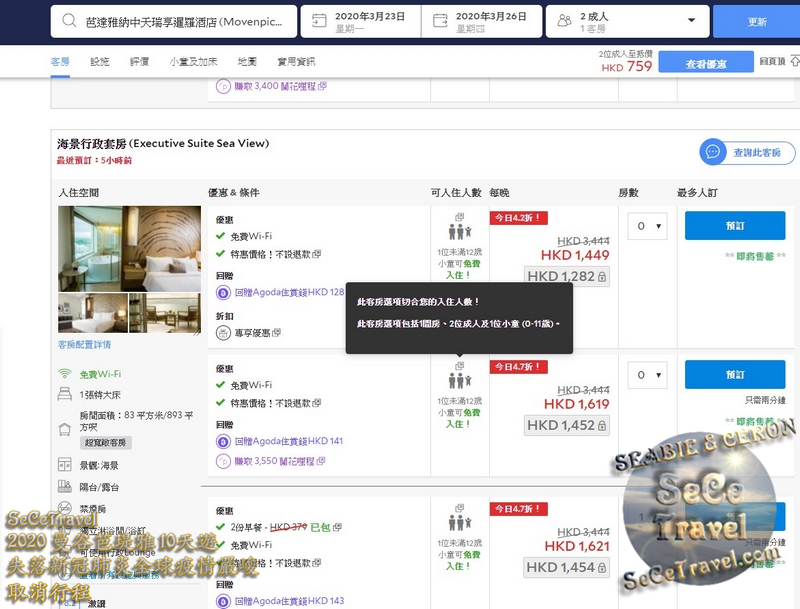This screenshot has width=800, height=609.
Task: Click the lock icon beside HKD 1,452
Action: (602, 426)
